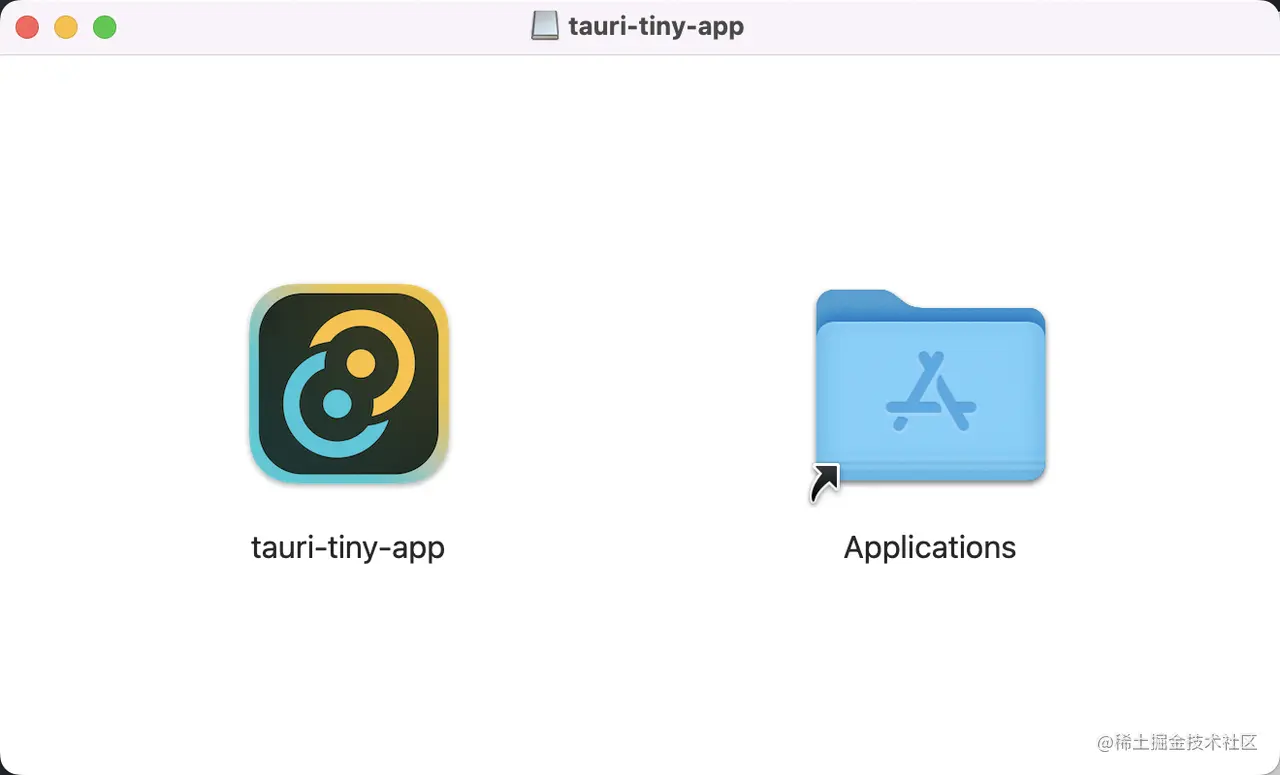Click the yellow dot inside the Tauri logo

coord(361,362)
